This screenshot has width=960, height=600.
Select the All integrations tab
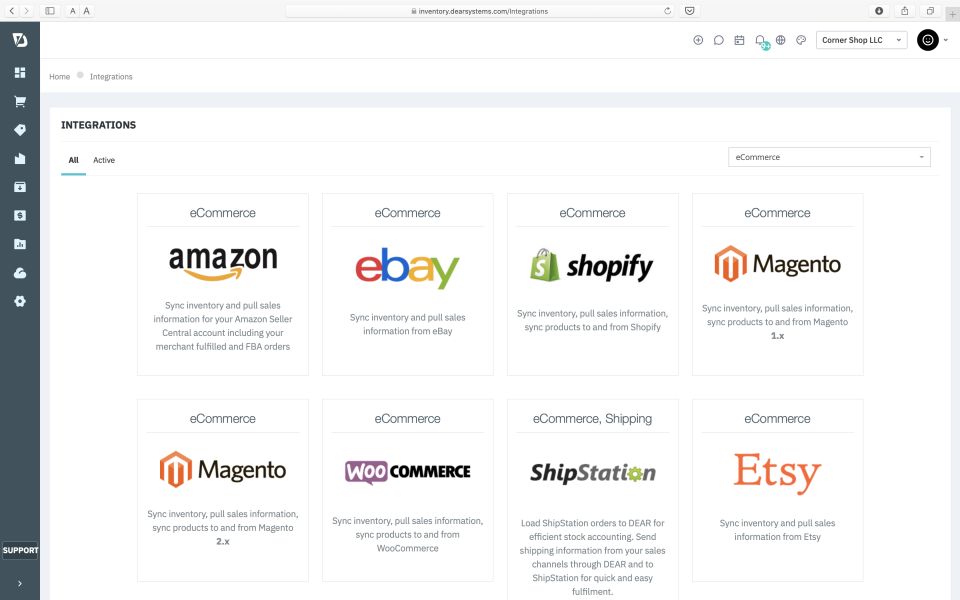[73, 160]
